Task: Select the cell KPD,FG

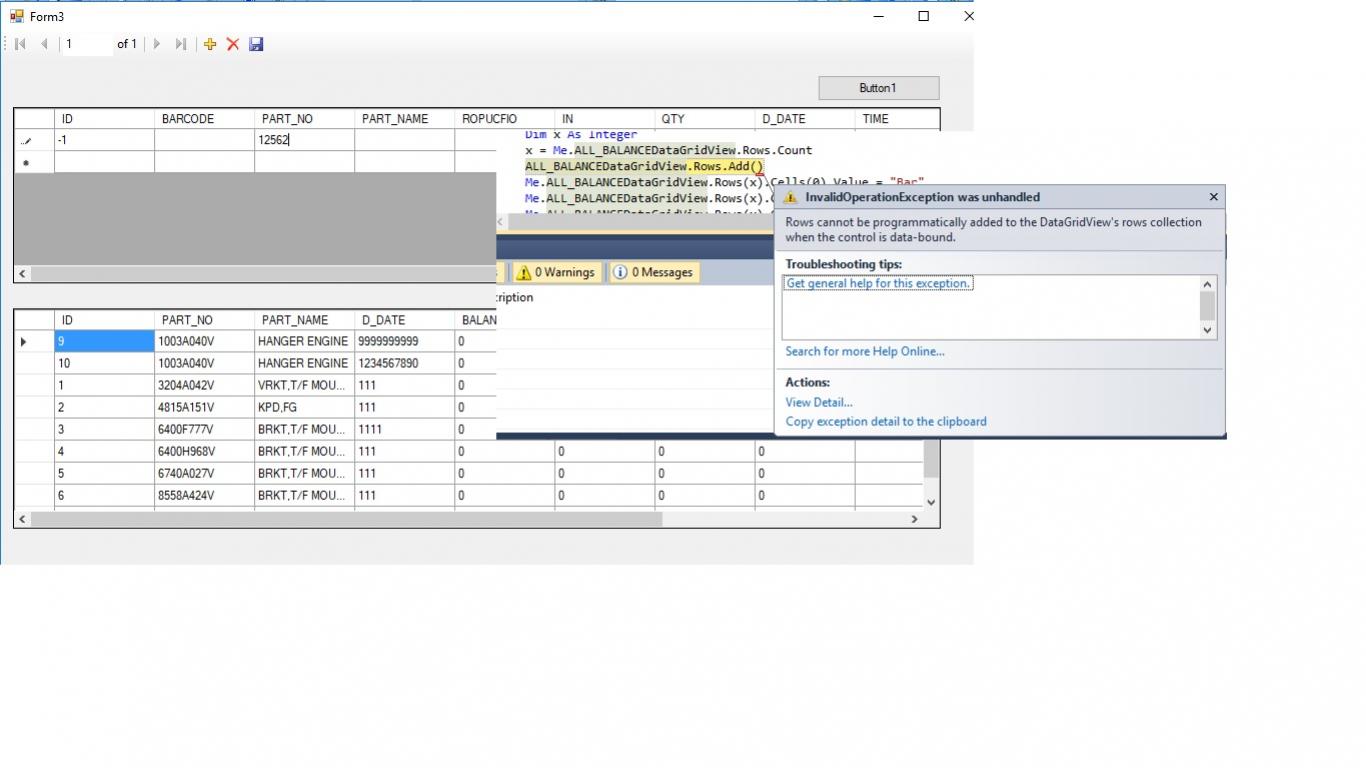Action: tap(304, 407)
